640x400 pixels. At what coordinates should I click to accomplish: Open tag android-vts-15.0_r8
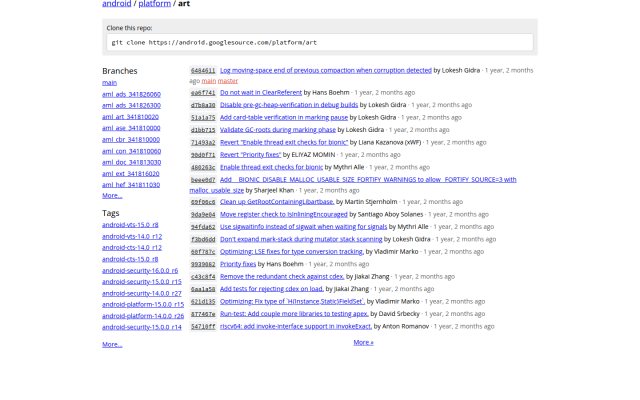(130, 225)
